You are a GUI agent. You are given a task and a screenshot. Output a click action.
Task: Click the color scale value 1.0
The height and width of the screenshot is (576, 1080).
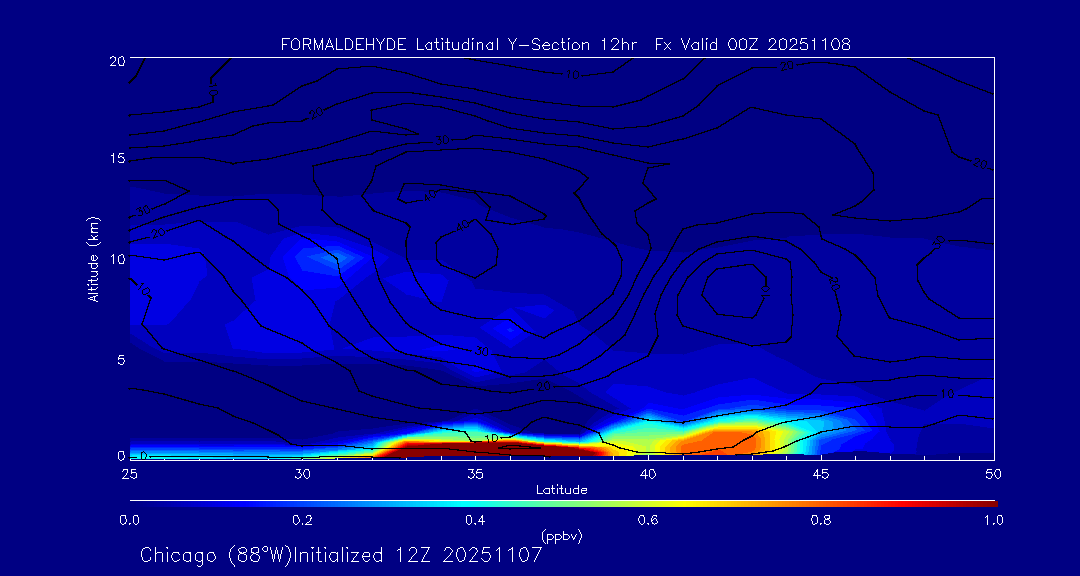point(993,520)
